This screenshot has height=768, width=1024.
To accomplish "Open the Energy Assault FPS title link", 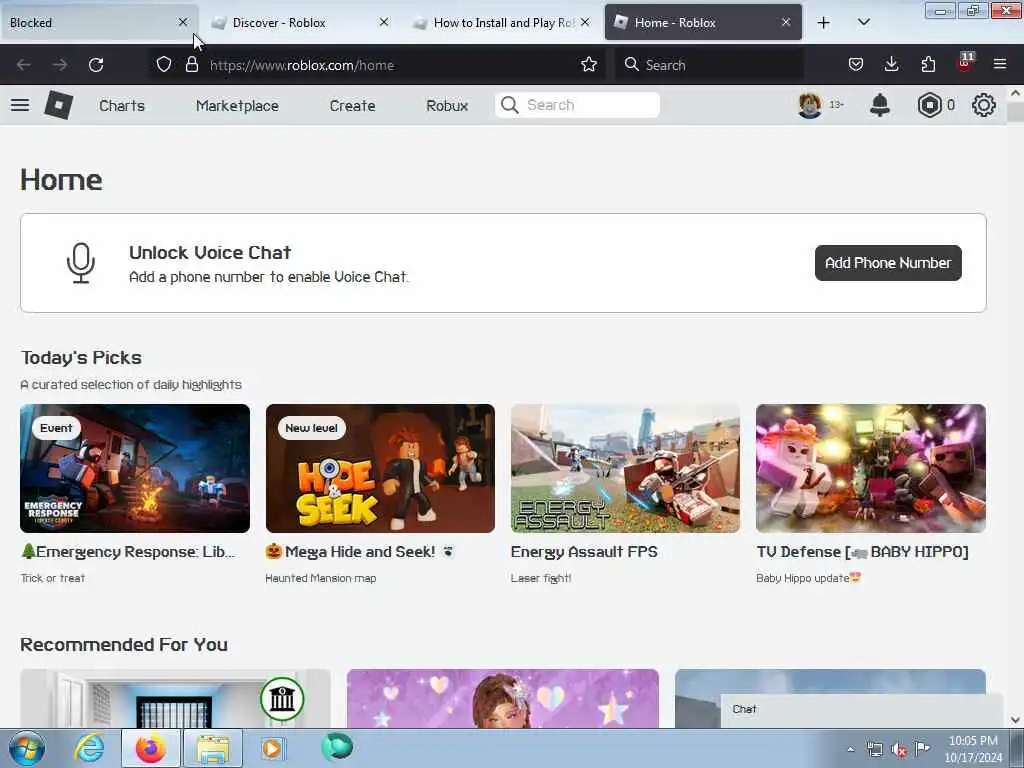I will pos(584,552).
